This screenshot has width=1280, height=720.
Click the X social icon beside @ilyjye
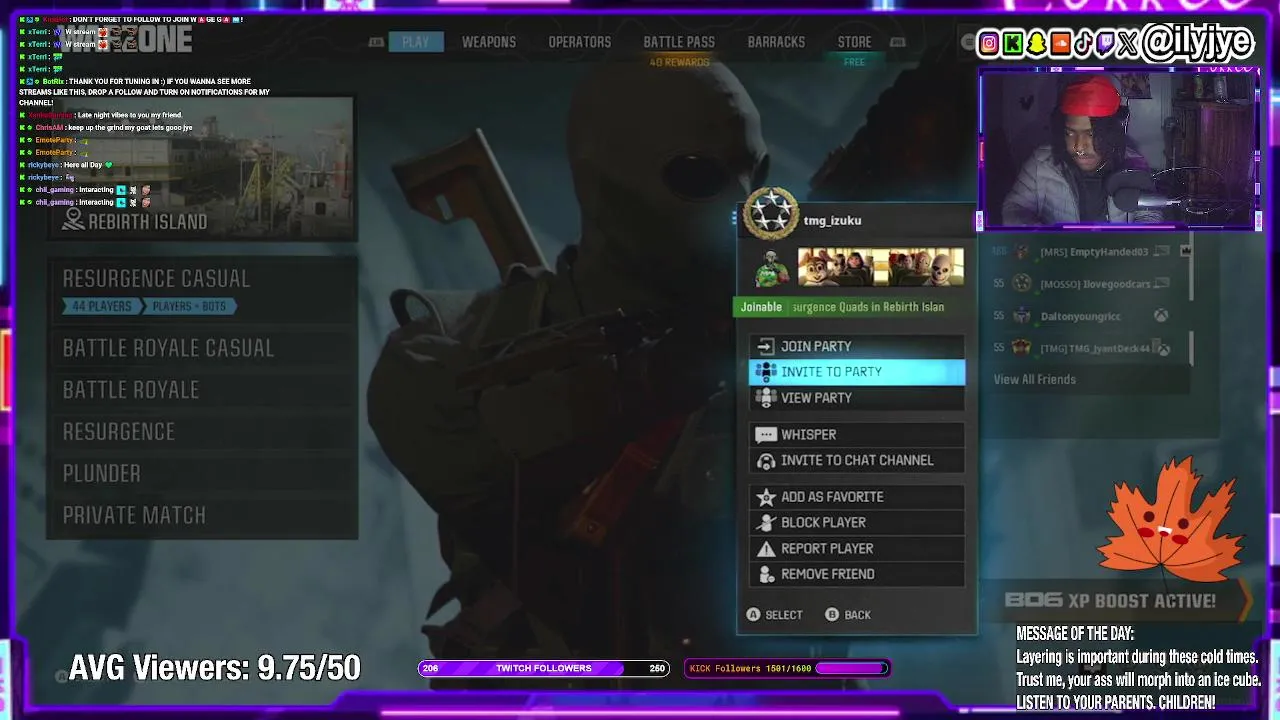[1128, 43]
